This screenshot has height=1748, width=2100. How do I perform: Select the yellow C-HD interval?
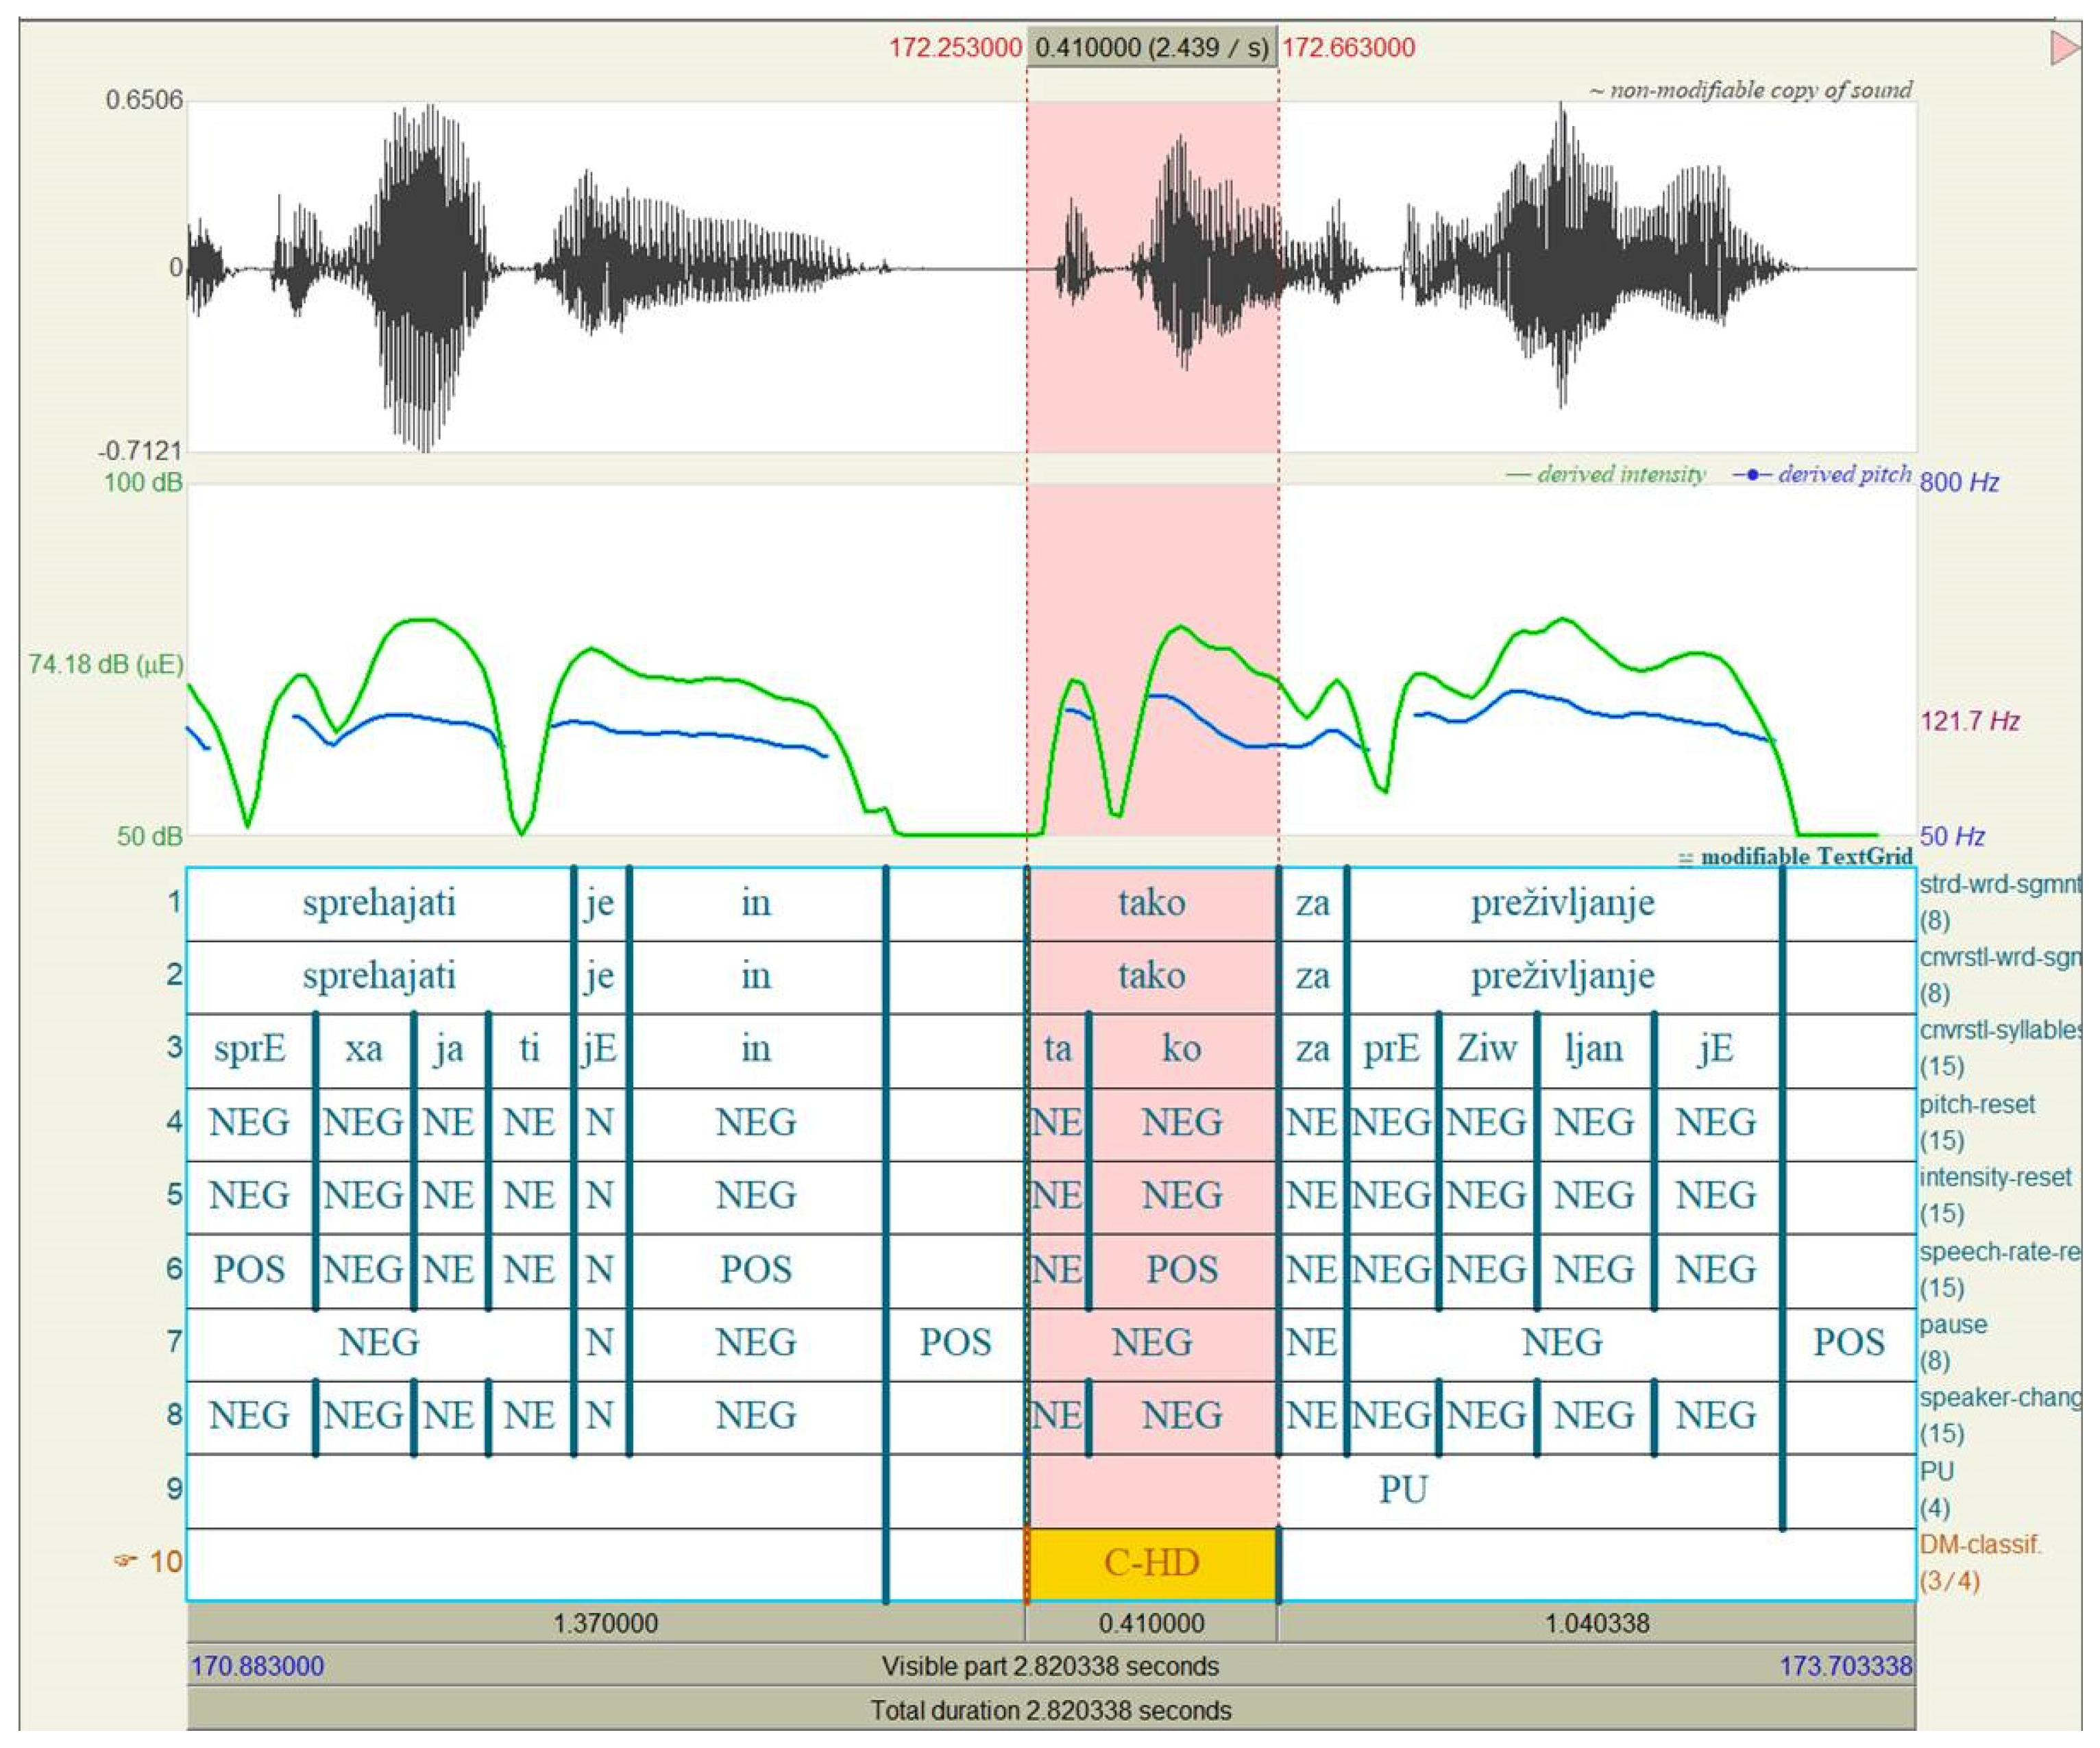(1151, 1563)
